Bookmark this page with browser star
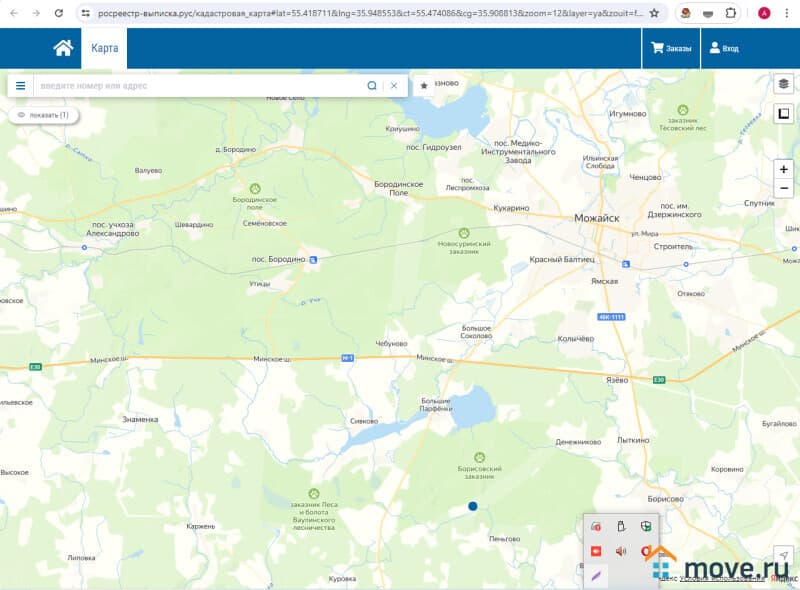Image resolution: width=800 pixels, height=590 pixels. [654, 13]
